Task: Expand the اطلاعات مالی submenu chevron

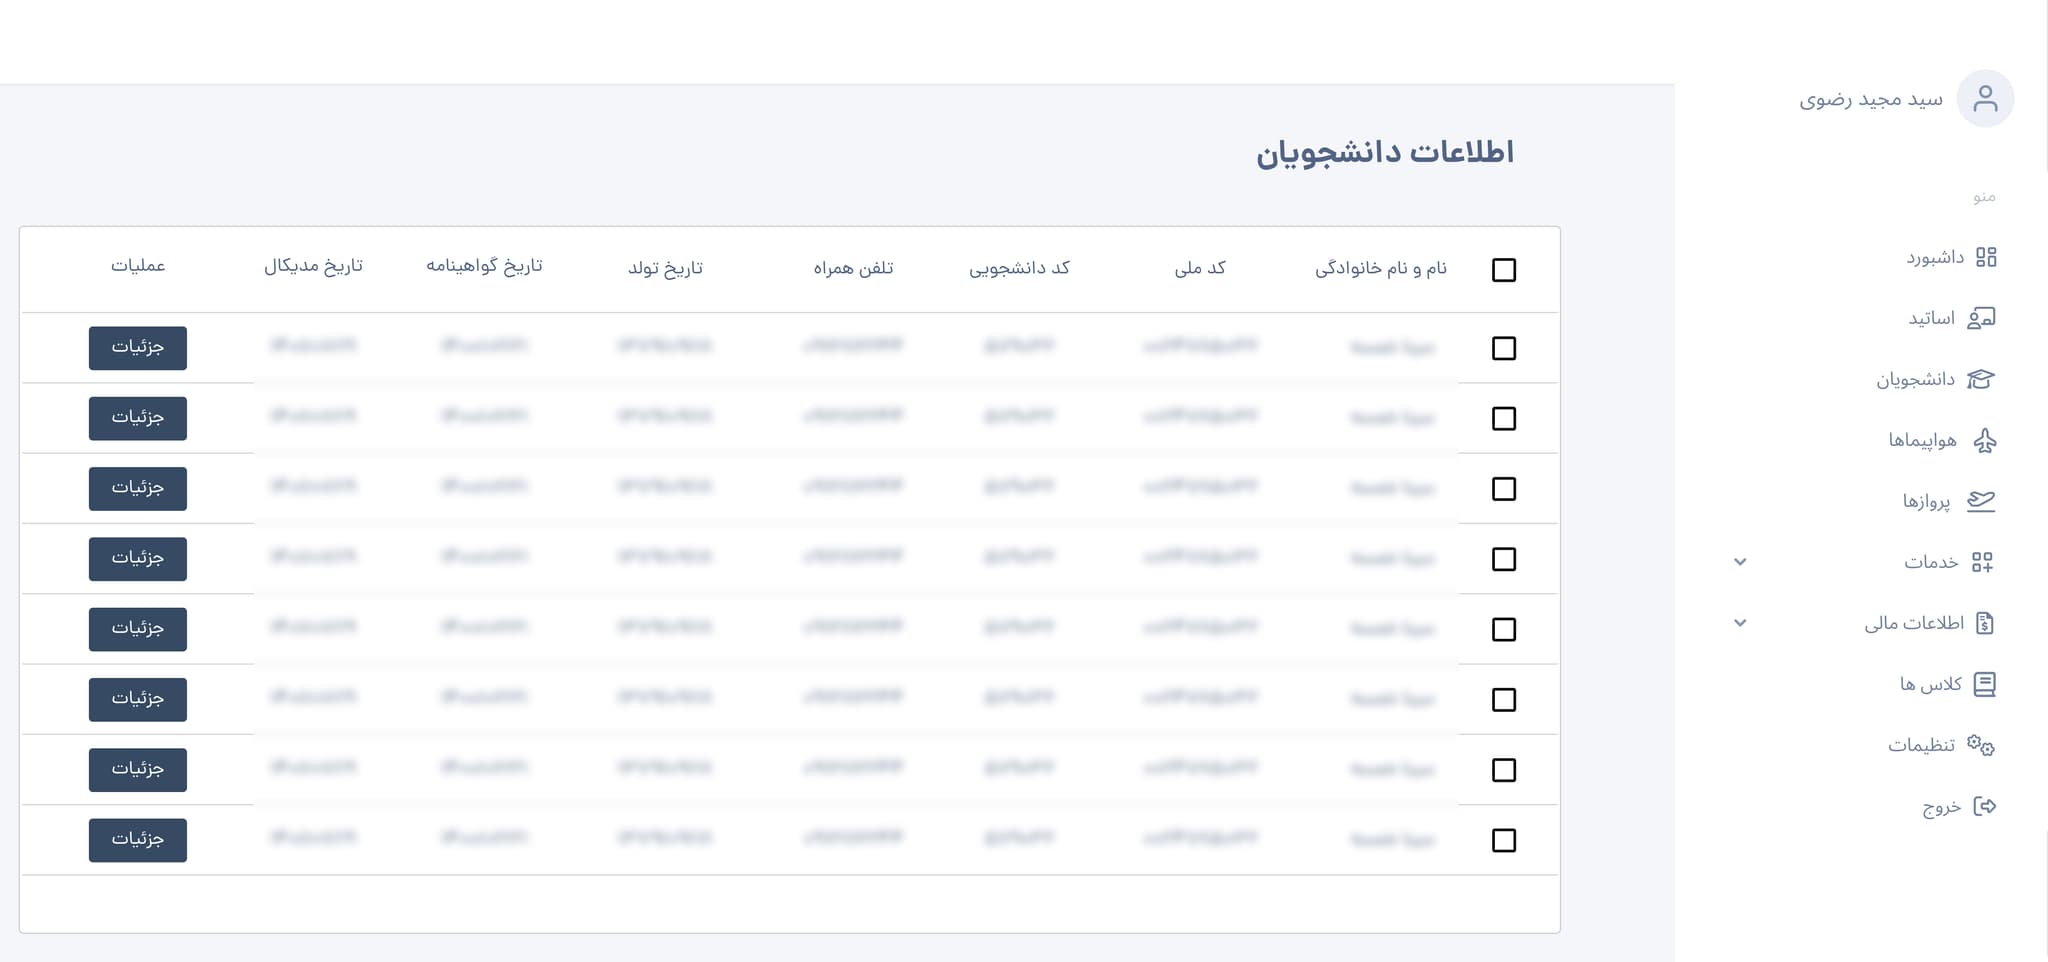Action: [1740, 623]
